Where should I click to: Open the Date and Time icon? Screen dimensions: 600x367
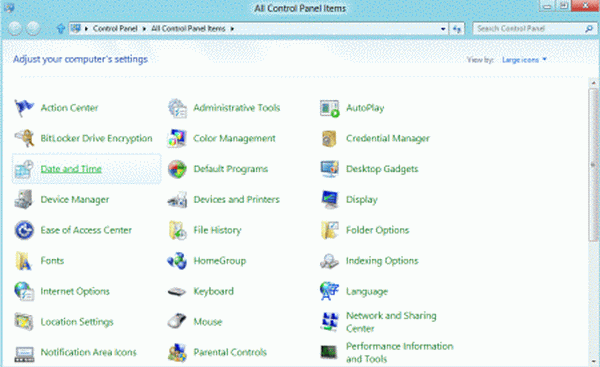click(24, 169)
